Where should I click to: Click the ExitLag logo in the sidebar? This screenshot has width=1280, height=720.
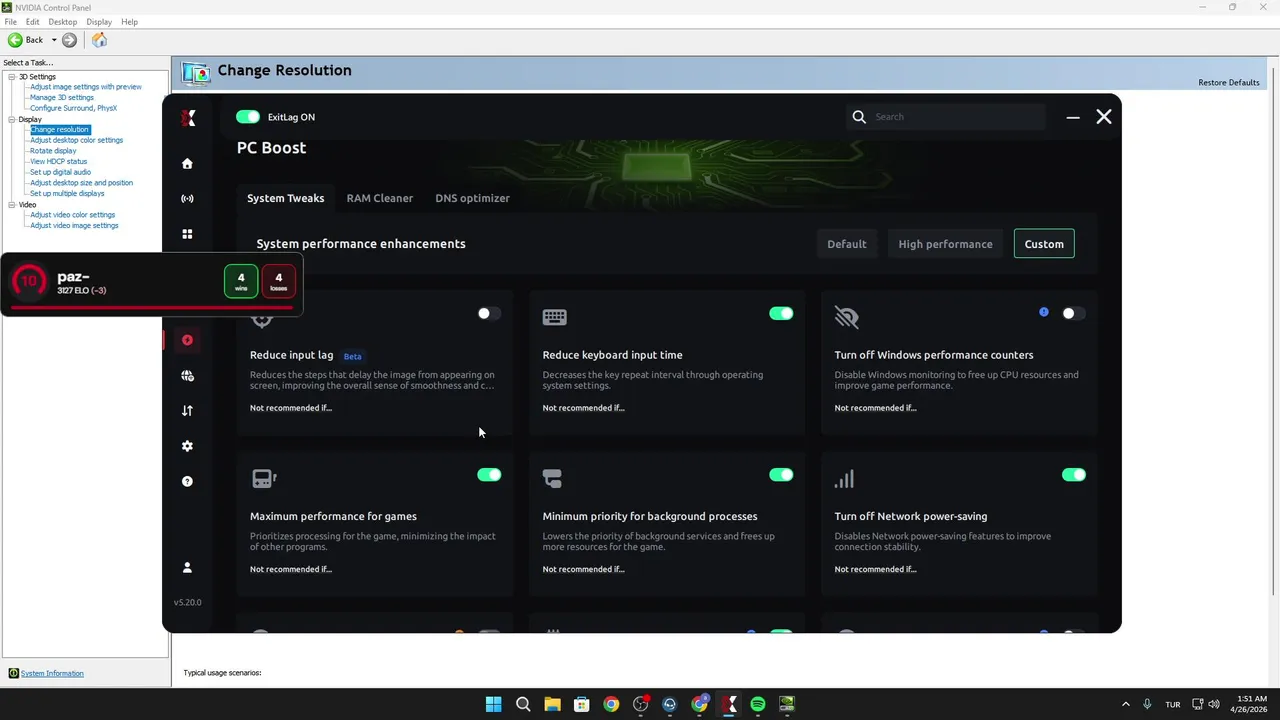pyautogui.click(x=188, y=118)
